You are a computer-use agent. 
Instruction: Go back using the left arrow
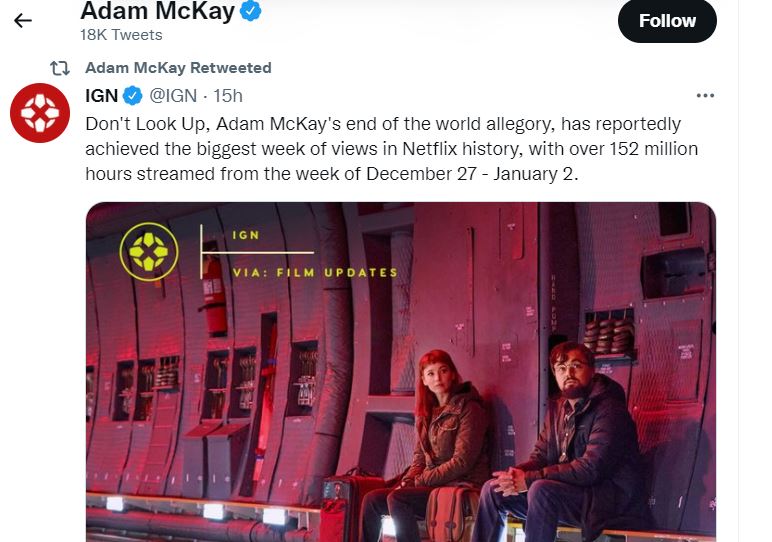(x=23, y=21)
